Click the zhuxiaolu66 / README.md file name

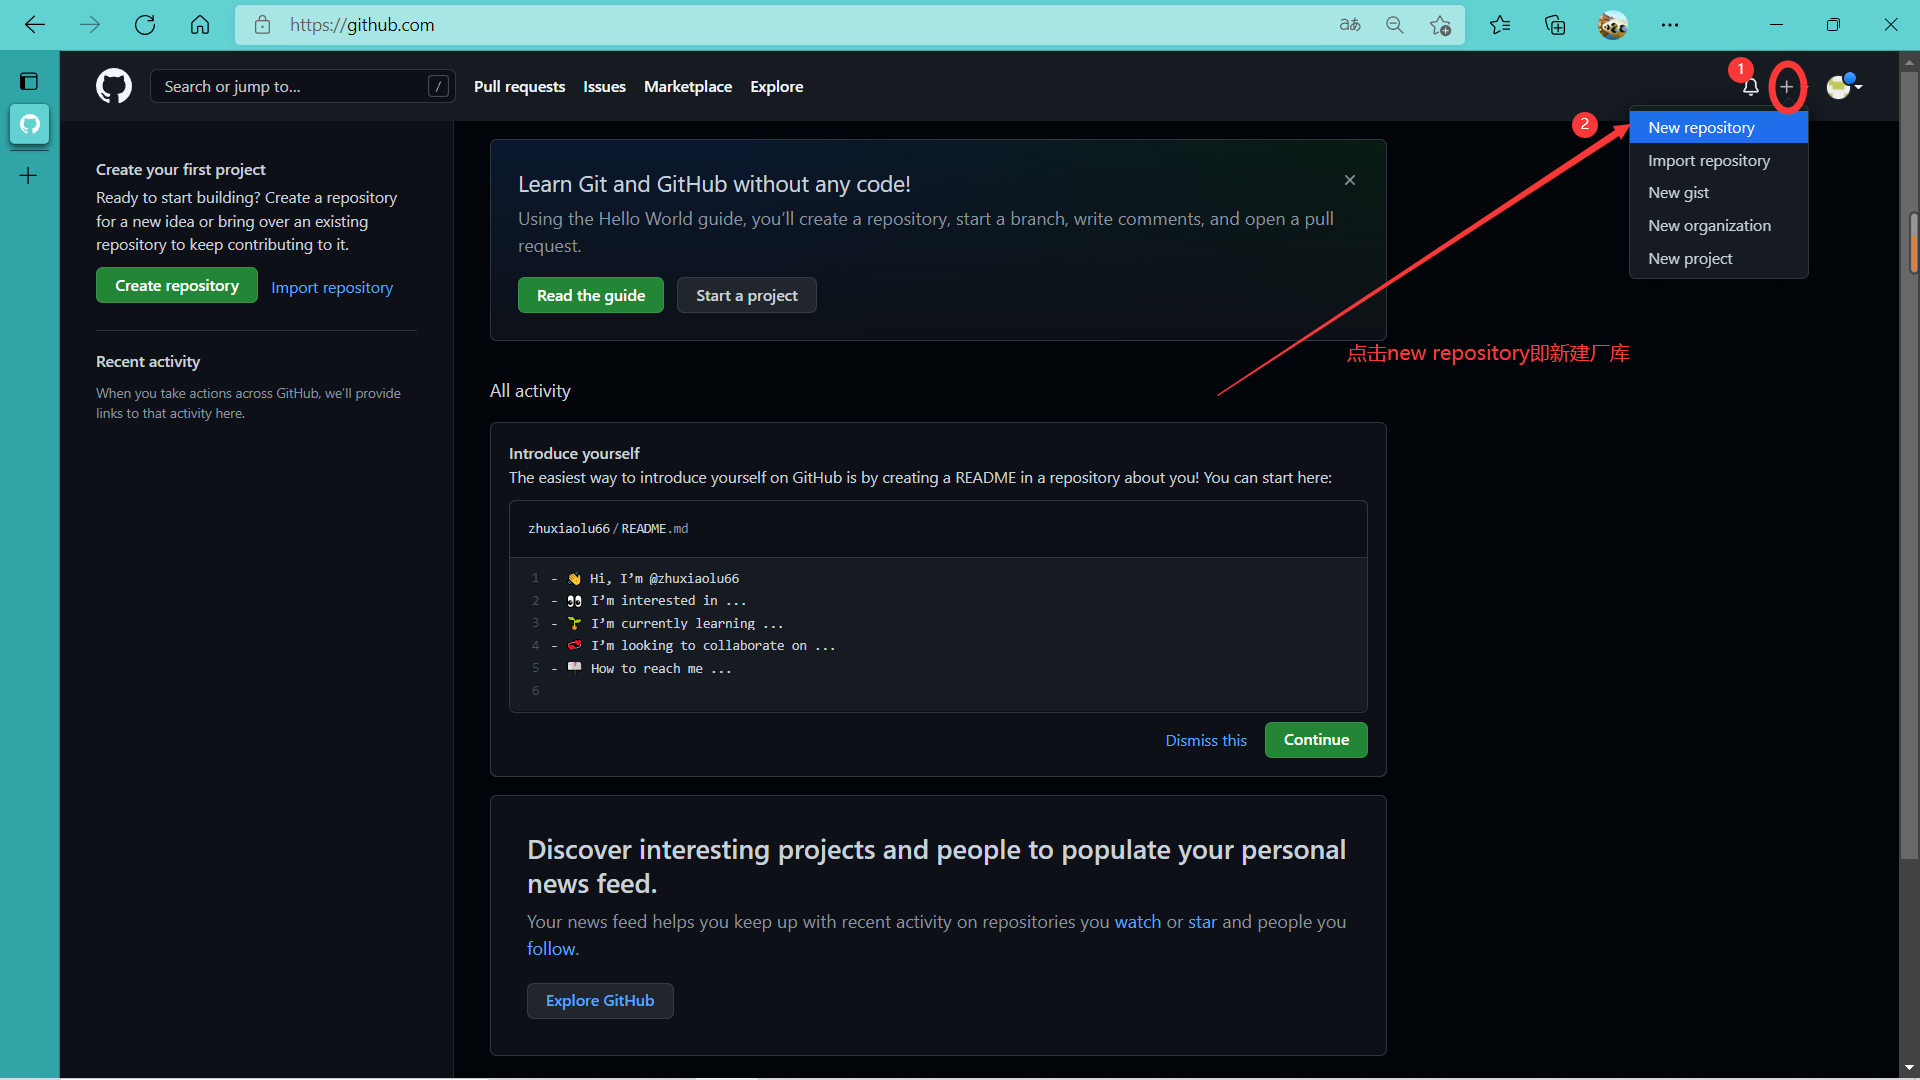(608, 528)
